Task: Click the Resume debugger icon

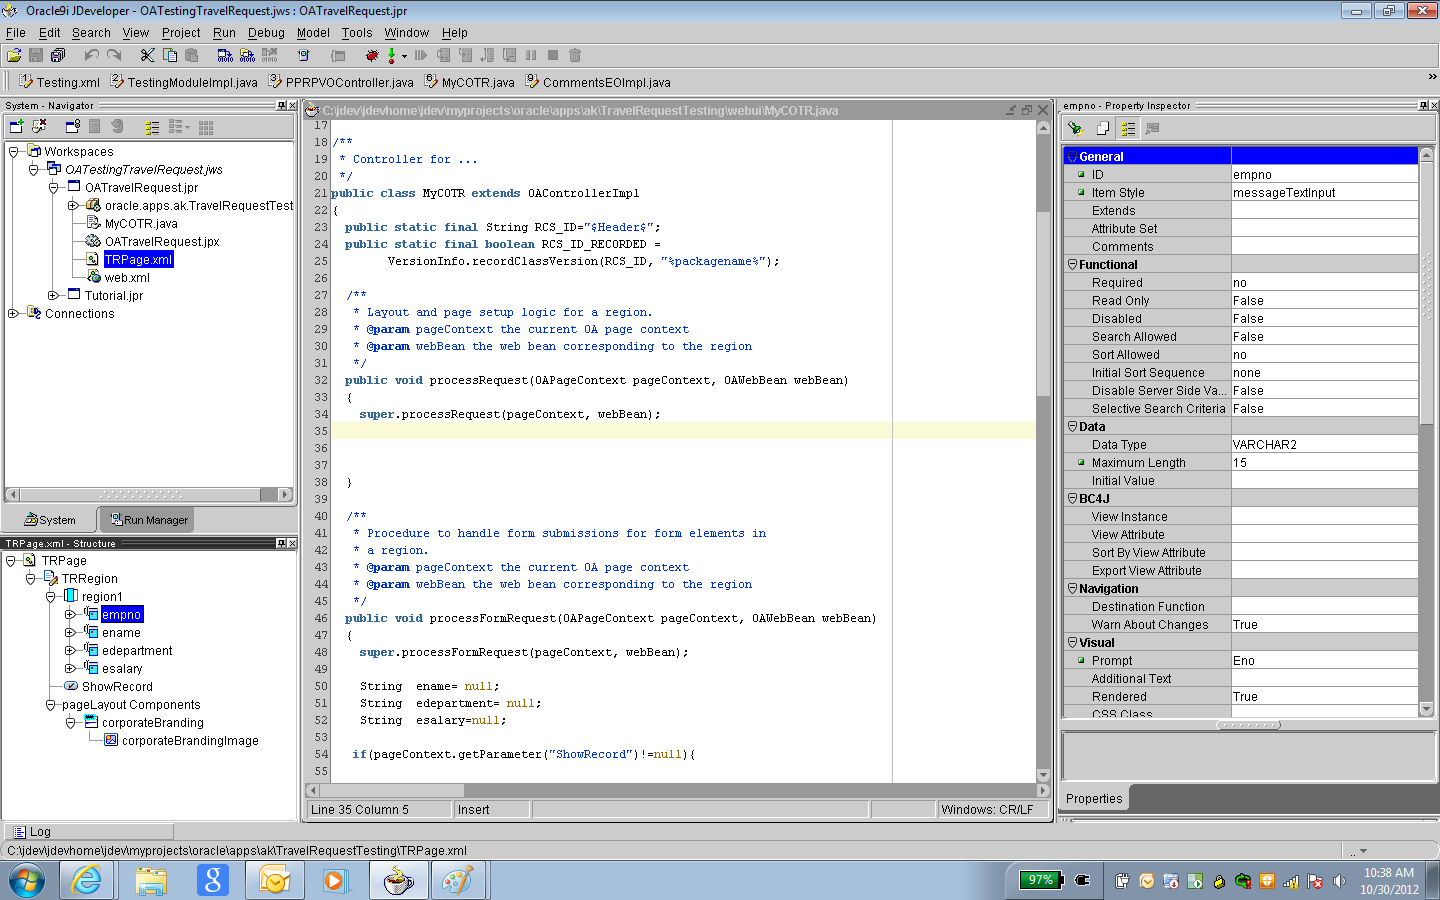Action: point(420,56)
